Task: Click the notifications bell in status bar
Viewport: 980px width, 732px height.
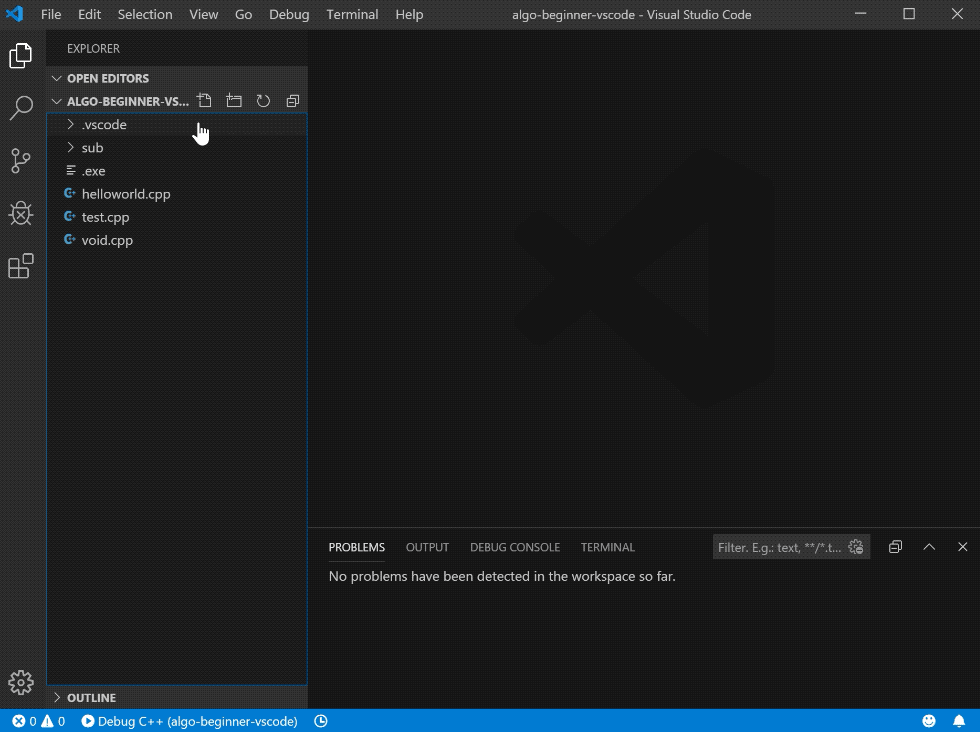Action: point(958,721)
